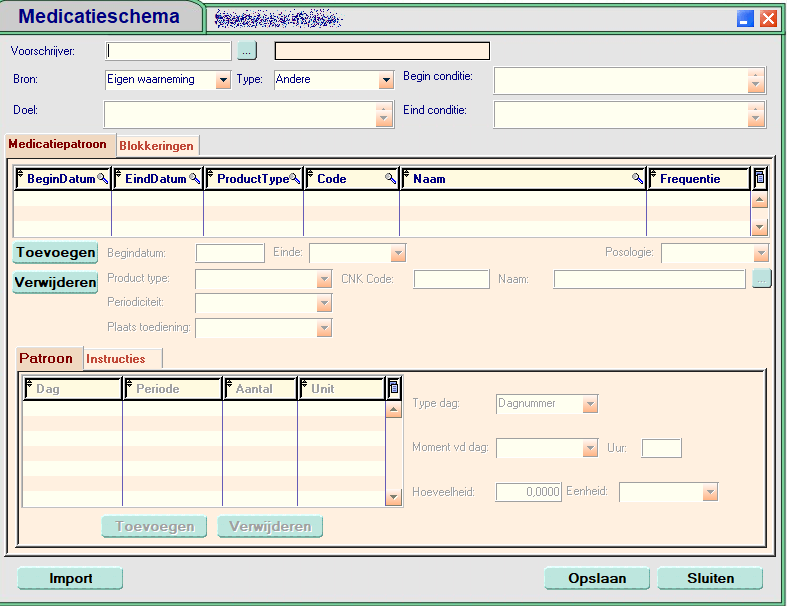
Task: Click the Import button
Action: pyautogui.click(x=70, y=578)
